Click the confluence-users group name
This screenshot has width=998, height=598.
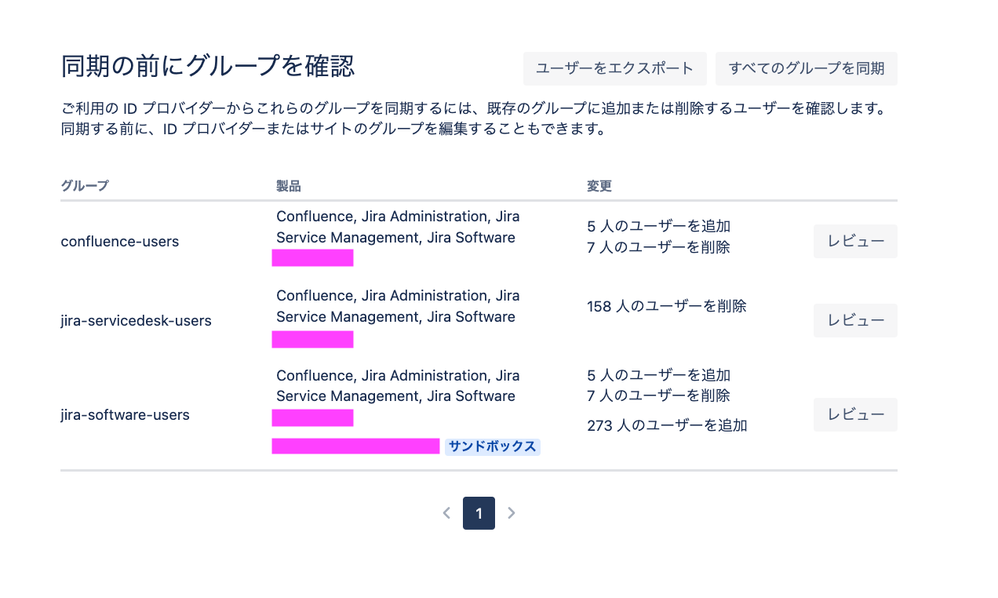pos(120,242)
